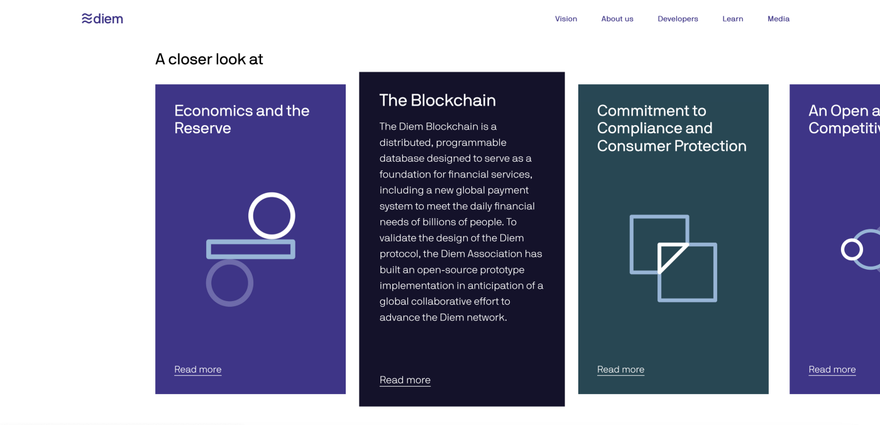Go to the Developers section

[677, 19]
